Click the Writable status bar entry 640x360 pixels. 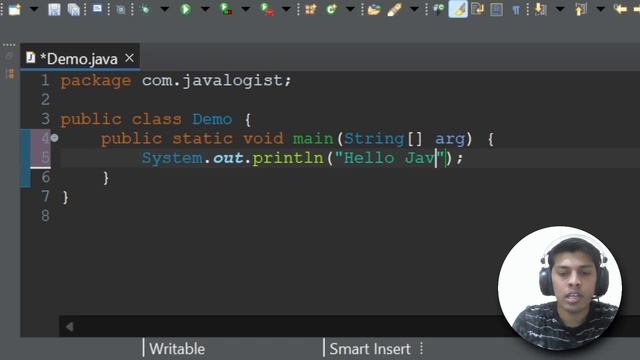click(177, 349)
